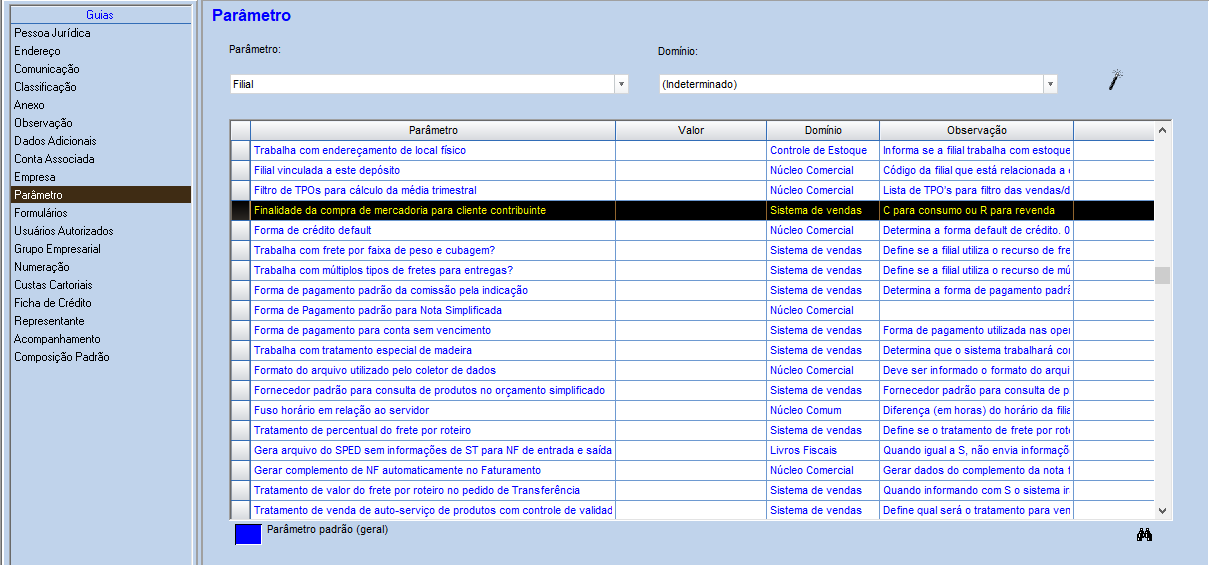Click the Observação column header
Image resolution: width=1210 pixels, height=565 pixels.
[976, 130]
